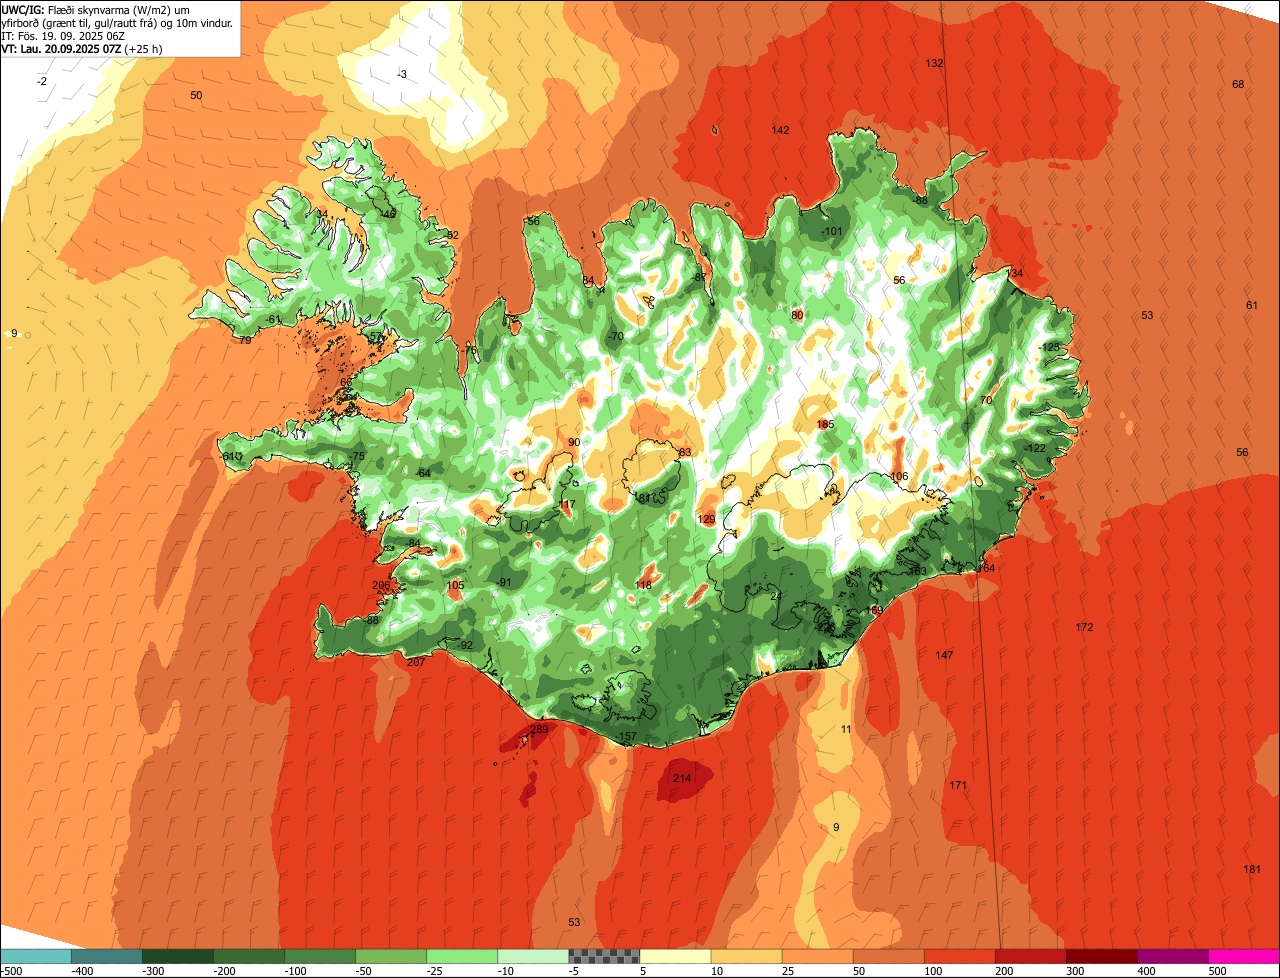Click the checkered legend swatch from -5 to 5
Viewport: 1280px width, 978px height.
coord(604,956)
